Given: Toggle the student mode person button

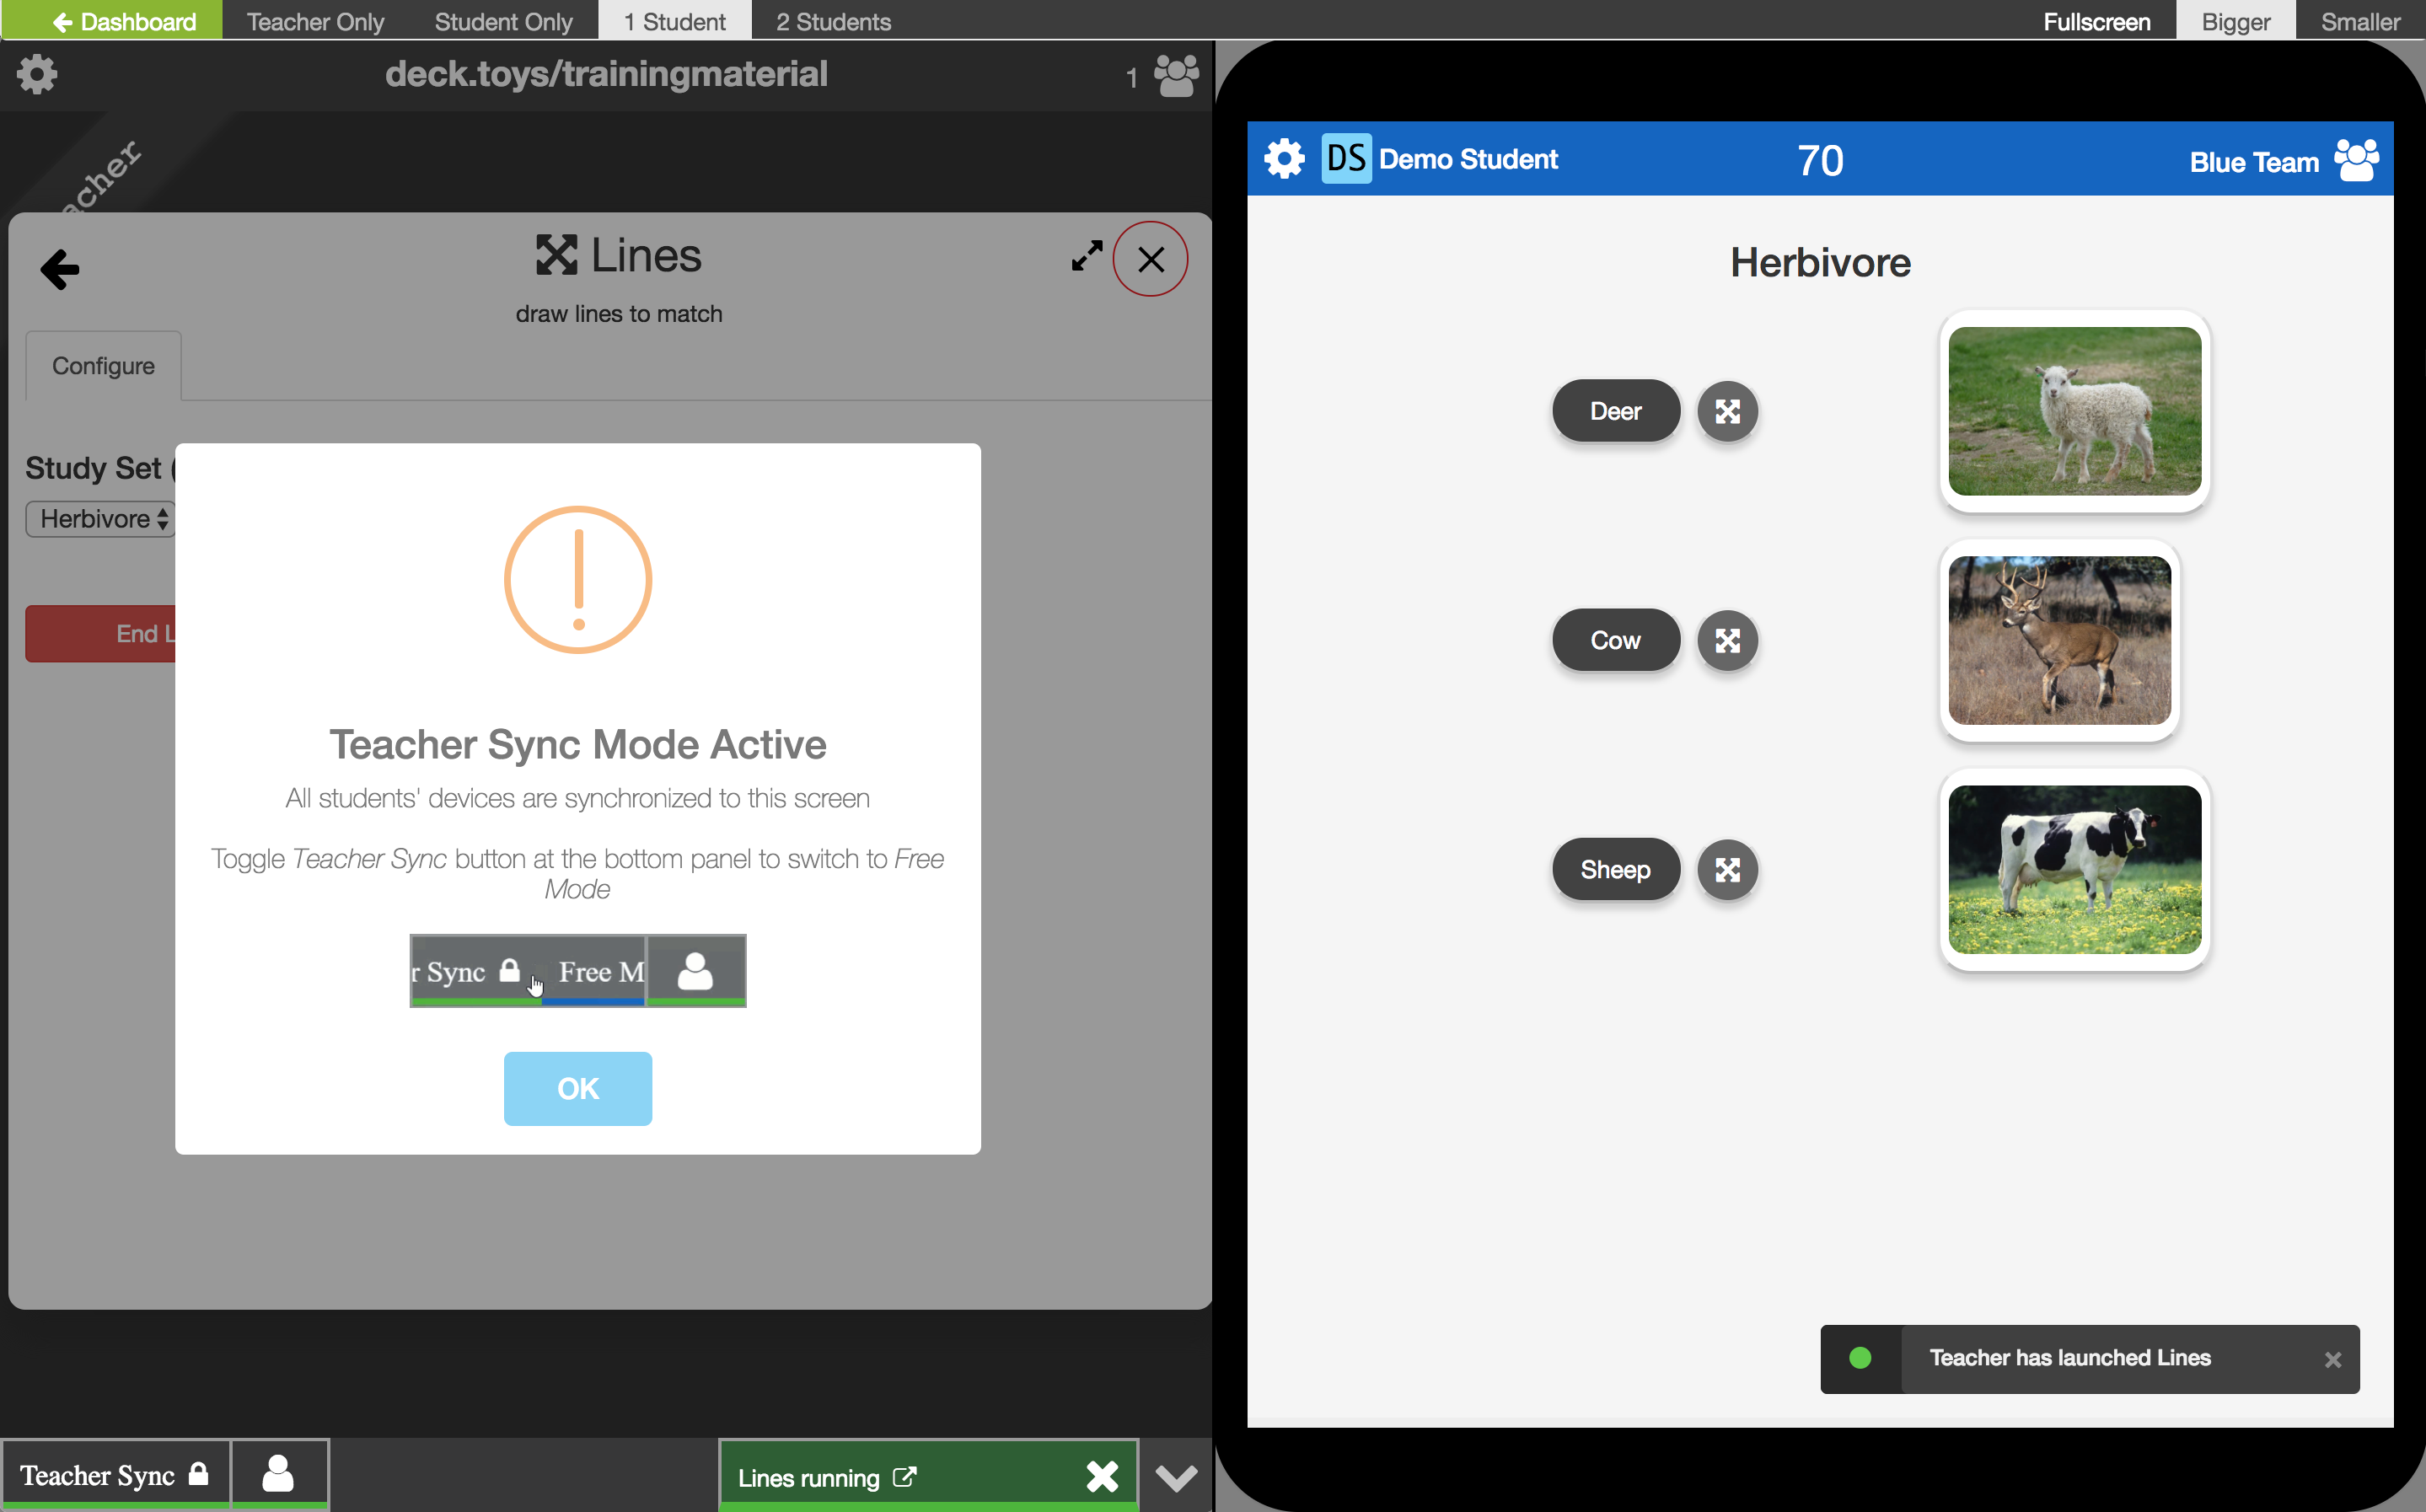Looking at the screenshot, I should [x=279, y=1475].
